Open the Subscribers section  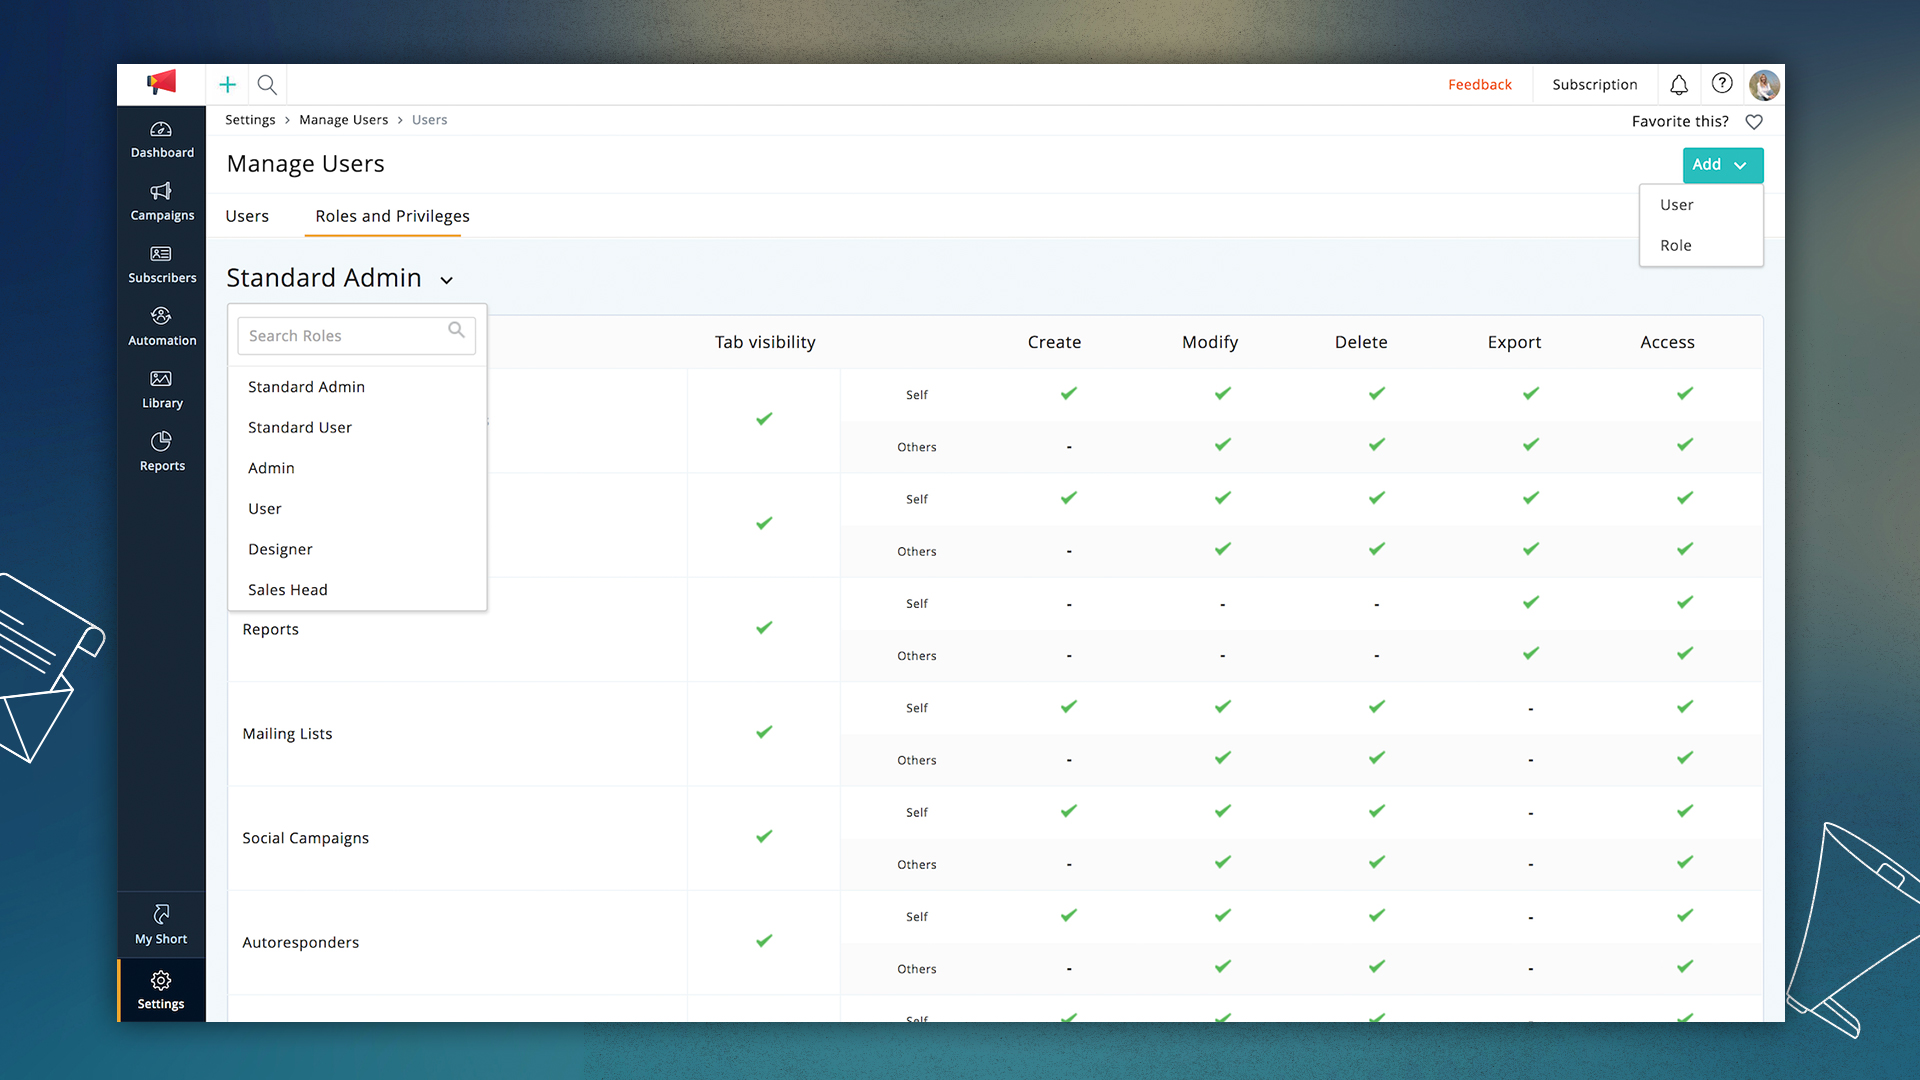[161, 264]
